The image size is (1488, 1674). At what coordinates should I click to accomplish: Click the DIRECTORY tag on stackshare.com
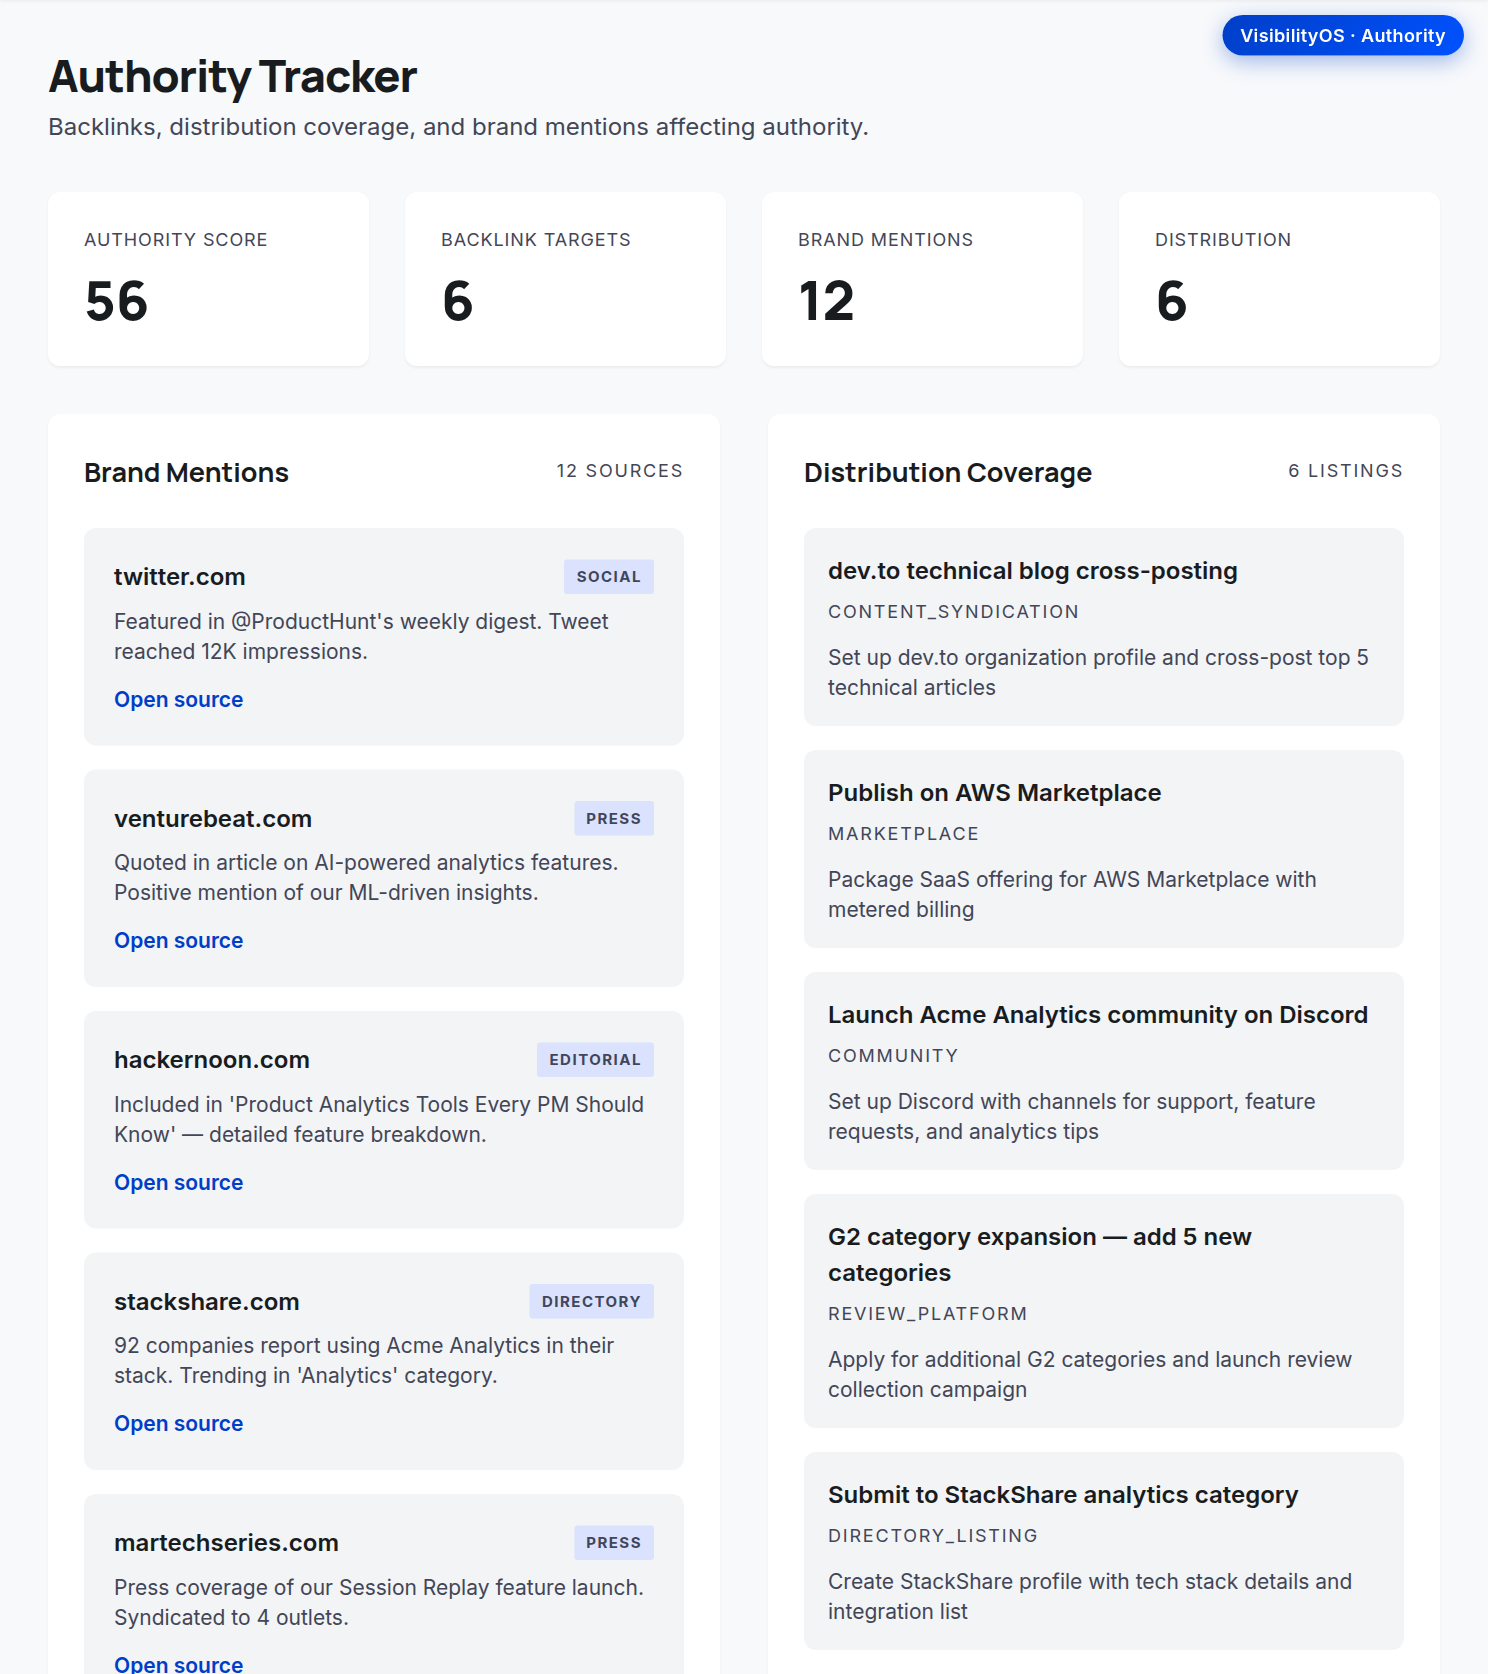click(x=591, y=1301)
